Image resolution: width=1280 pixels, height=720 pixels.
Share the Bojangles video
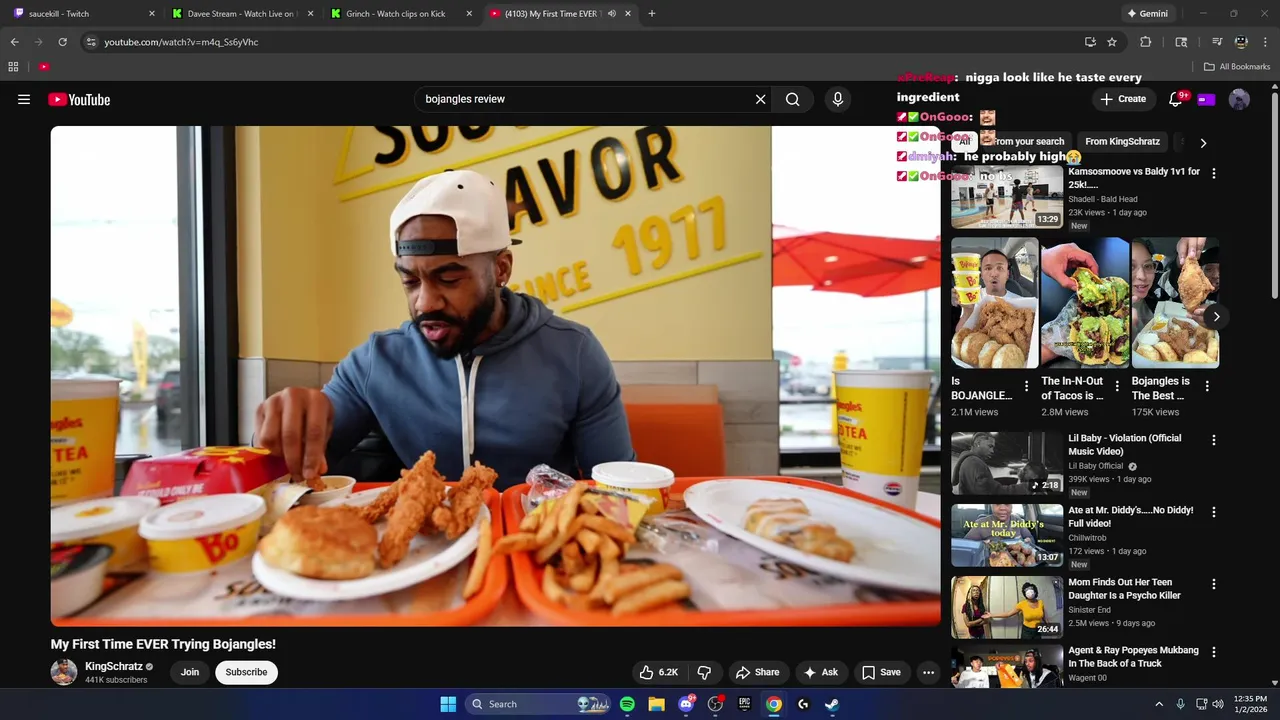click(758, 672)
